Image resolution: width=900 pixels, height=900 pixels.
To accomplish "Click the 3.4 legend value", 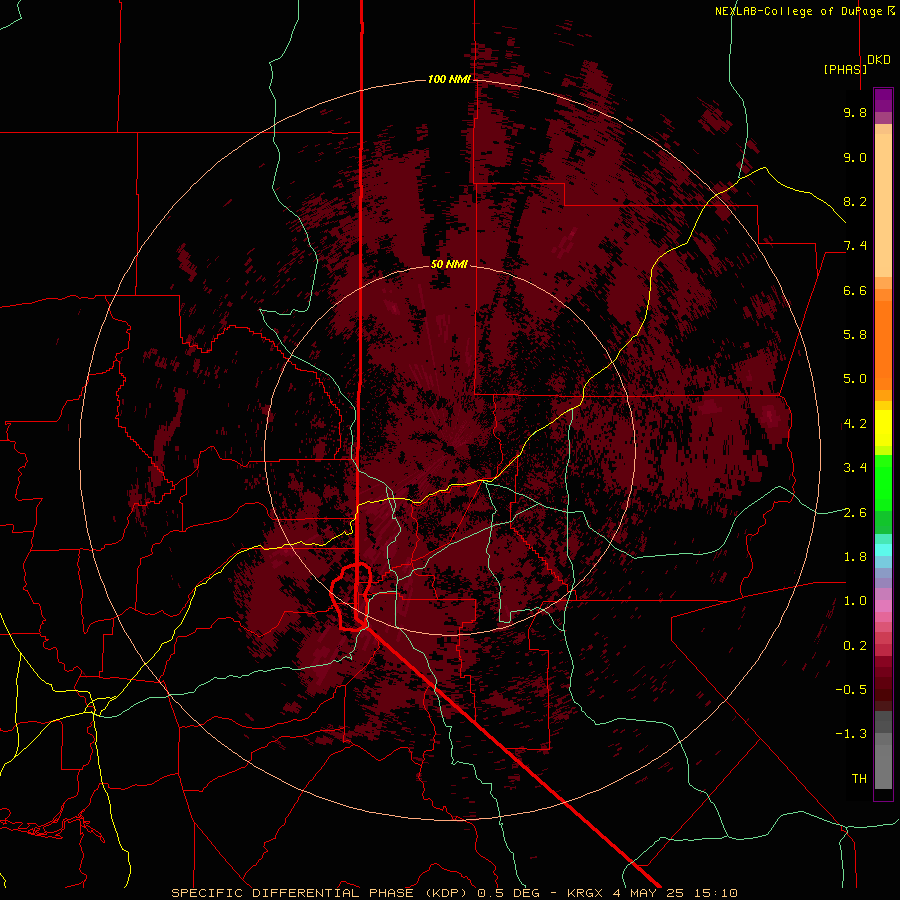I will [855, 468].
